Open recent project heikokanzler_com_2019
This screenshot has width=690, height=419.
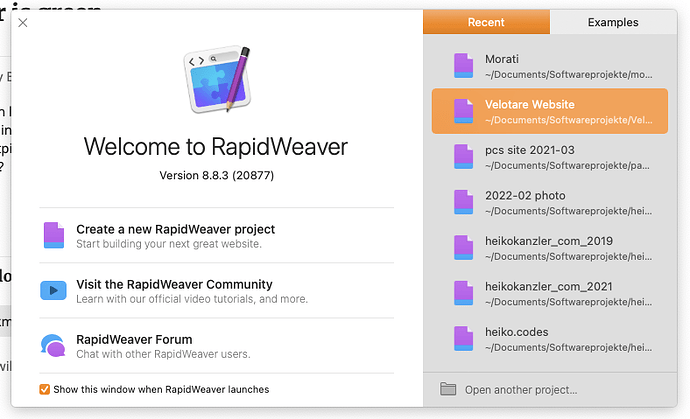click(x=550, y=248)
